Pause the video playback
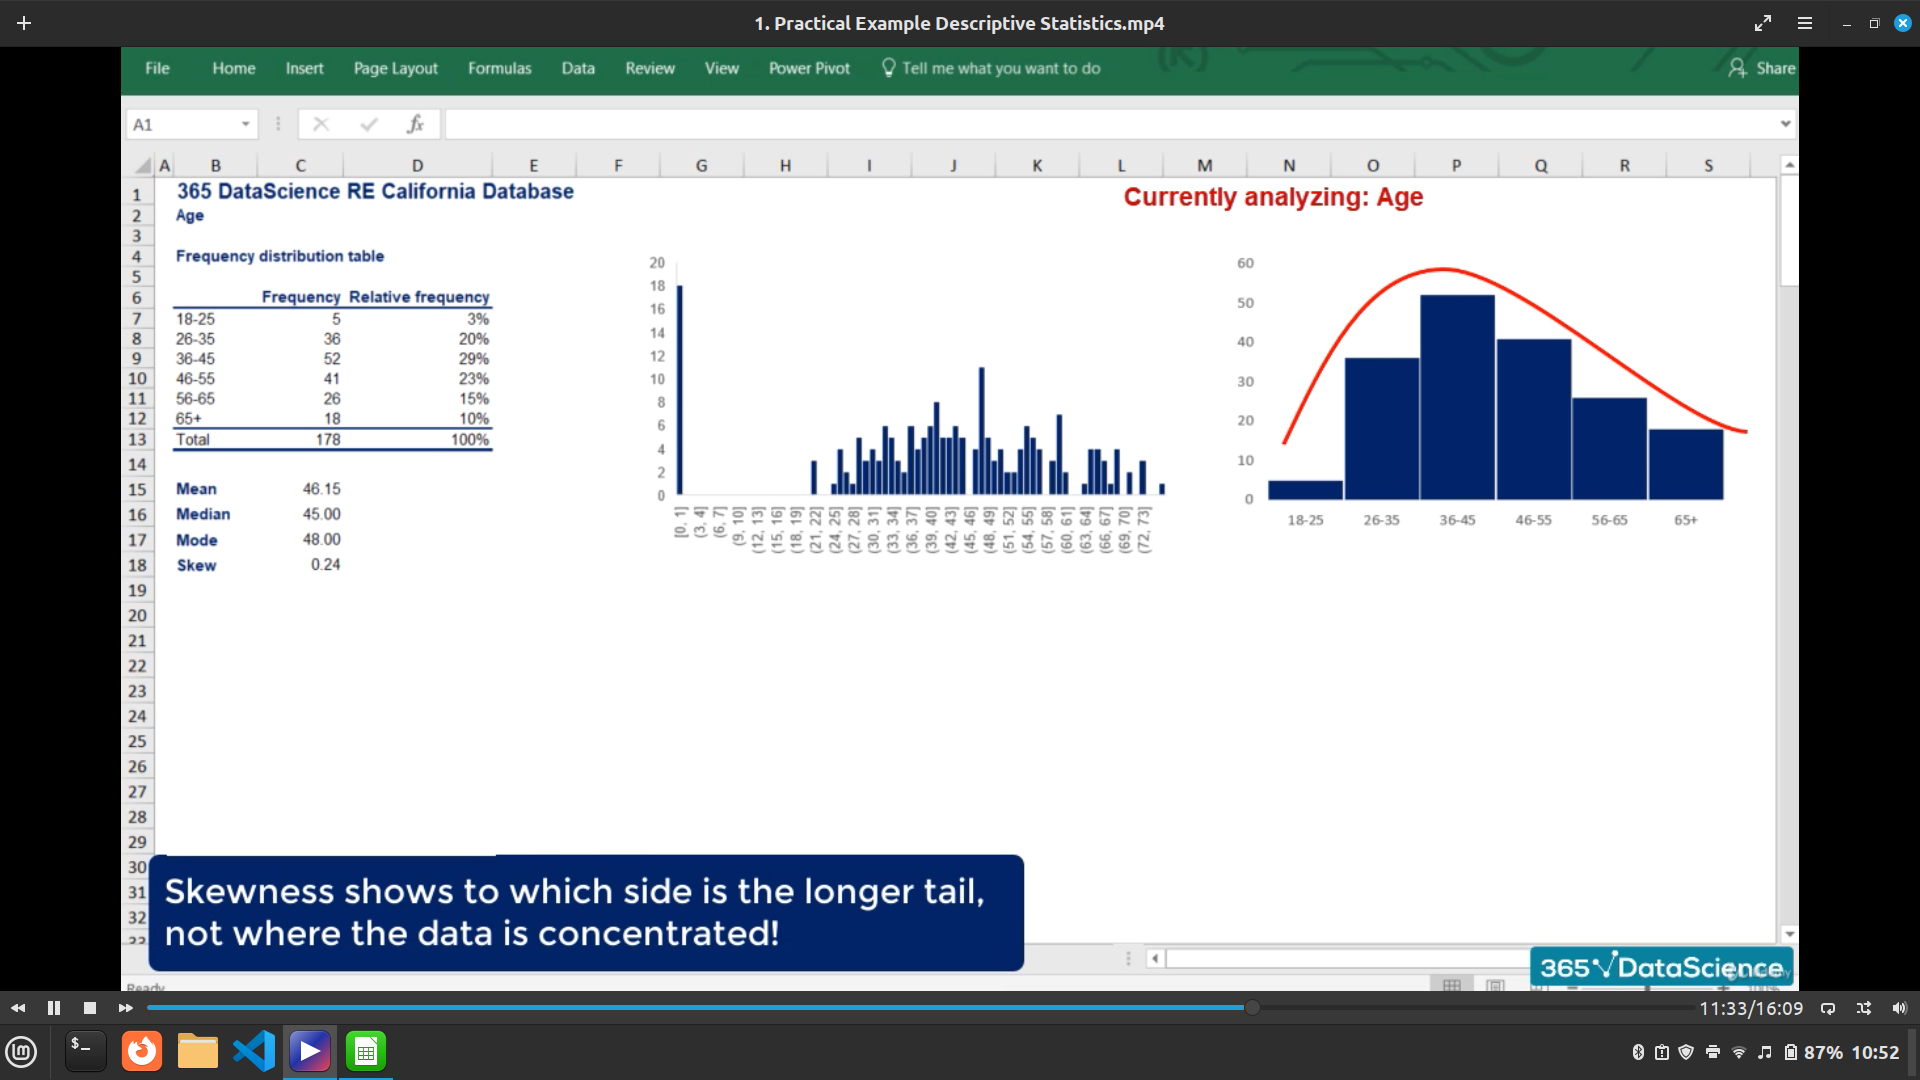 (x=54, y=1008)
